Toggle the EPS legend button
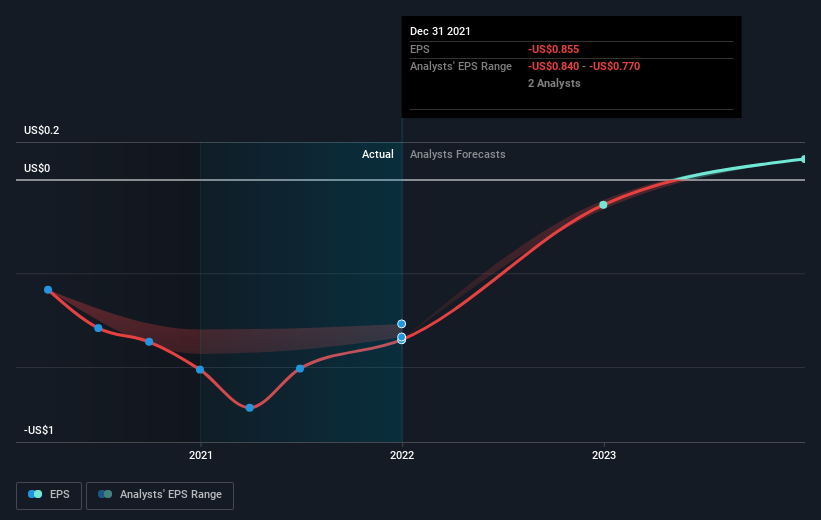 pyautogui.click(x=49, y=495)
